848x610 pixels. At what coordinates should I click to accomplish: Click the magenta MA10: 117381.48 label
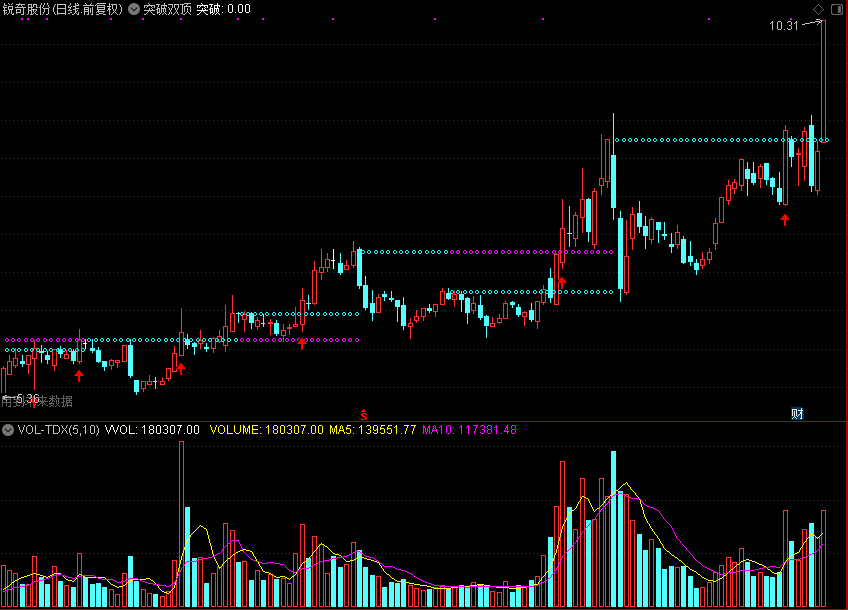(469, 430)
